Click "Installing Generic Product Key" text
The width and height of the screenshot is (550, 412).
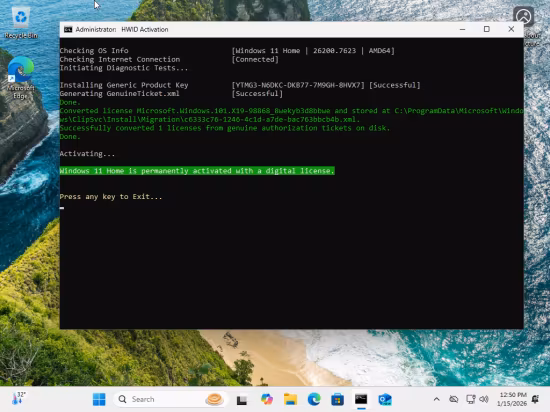click(124, 85)
